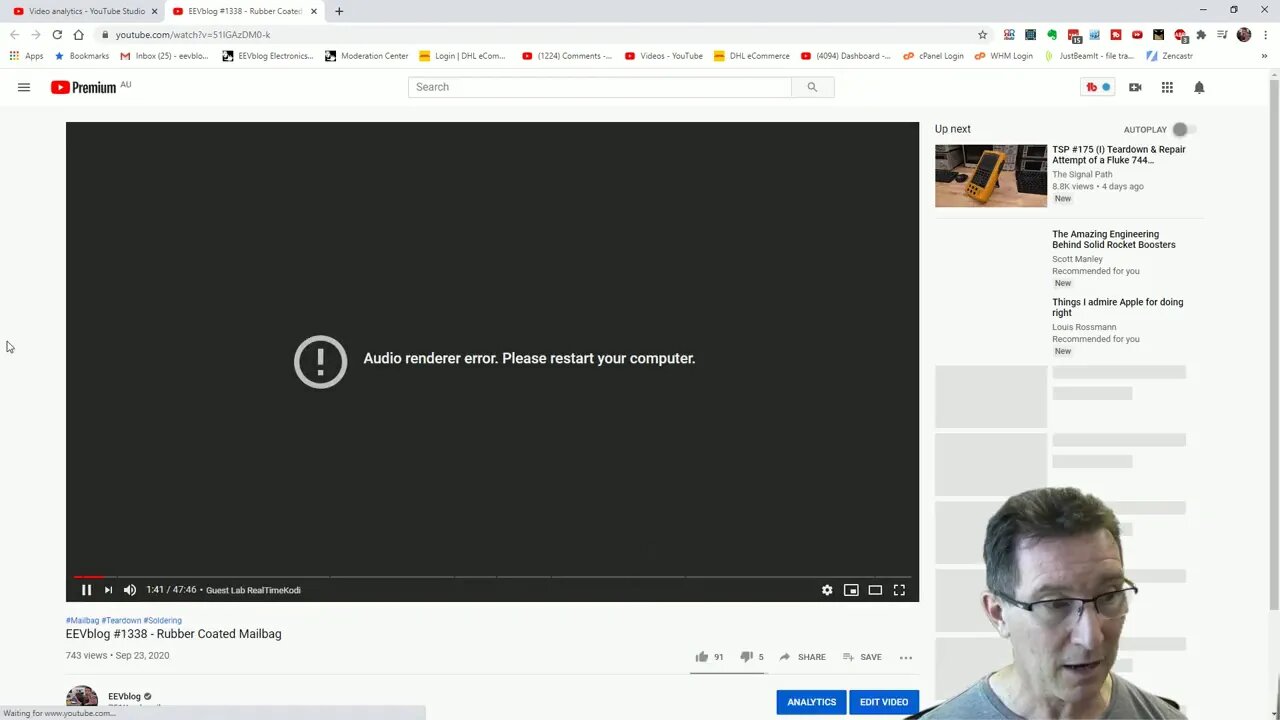Mute the video volume speaker icon
Image resolution: width=1280 pixels, height=720 pixels.
coord(130,590)
